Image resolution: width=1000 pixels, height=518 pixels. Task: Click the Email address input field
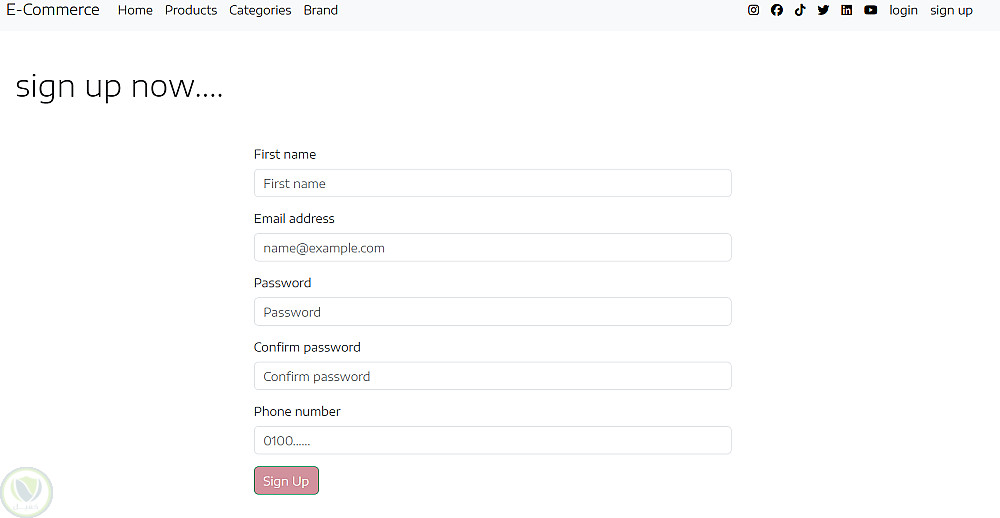pos(492,248)
